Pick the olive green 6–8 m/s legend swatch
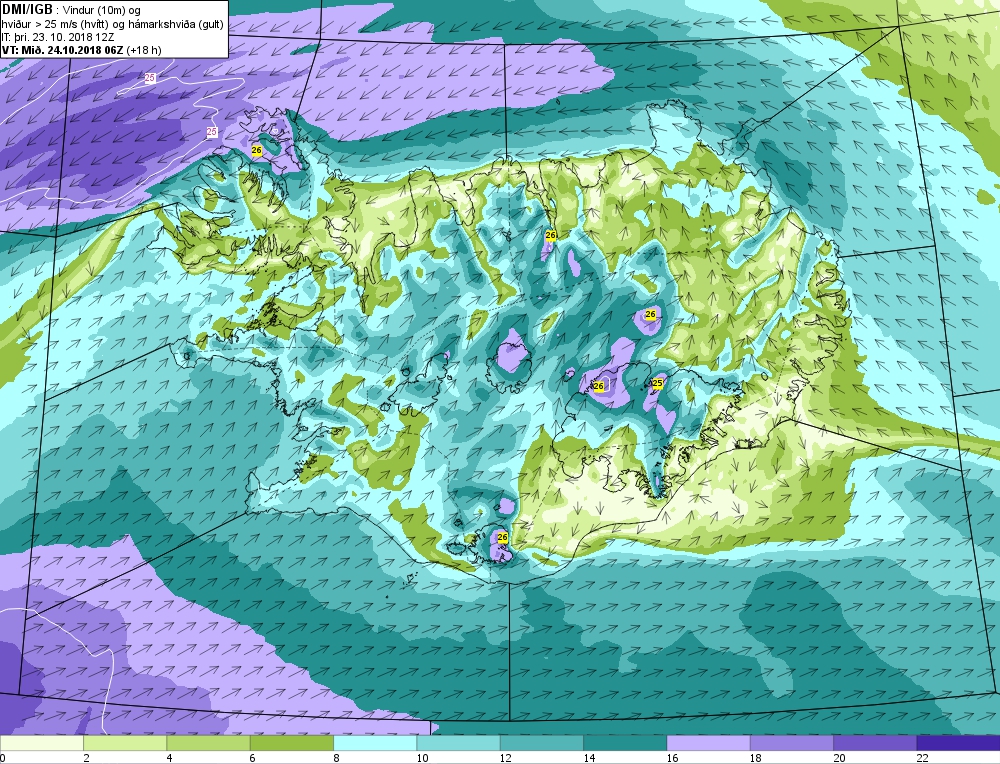The height and width of the screenshot is (764, 1000). pyautogui.click(x=291, y=743)
